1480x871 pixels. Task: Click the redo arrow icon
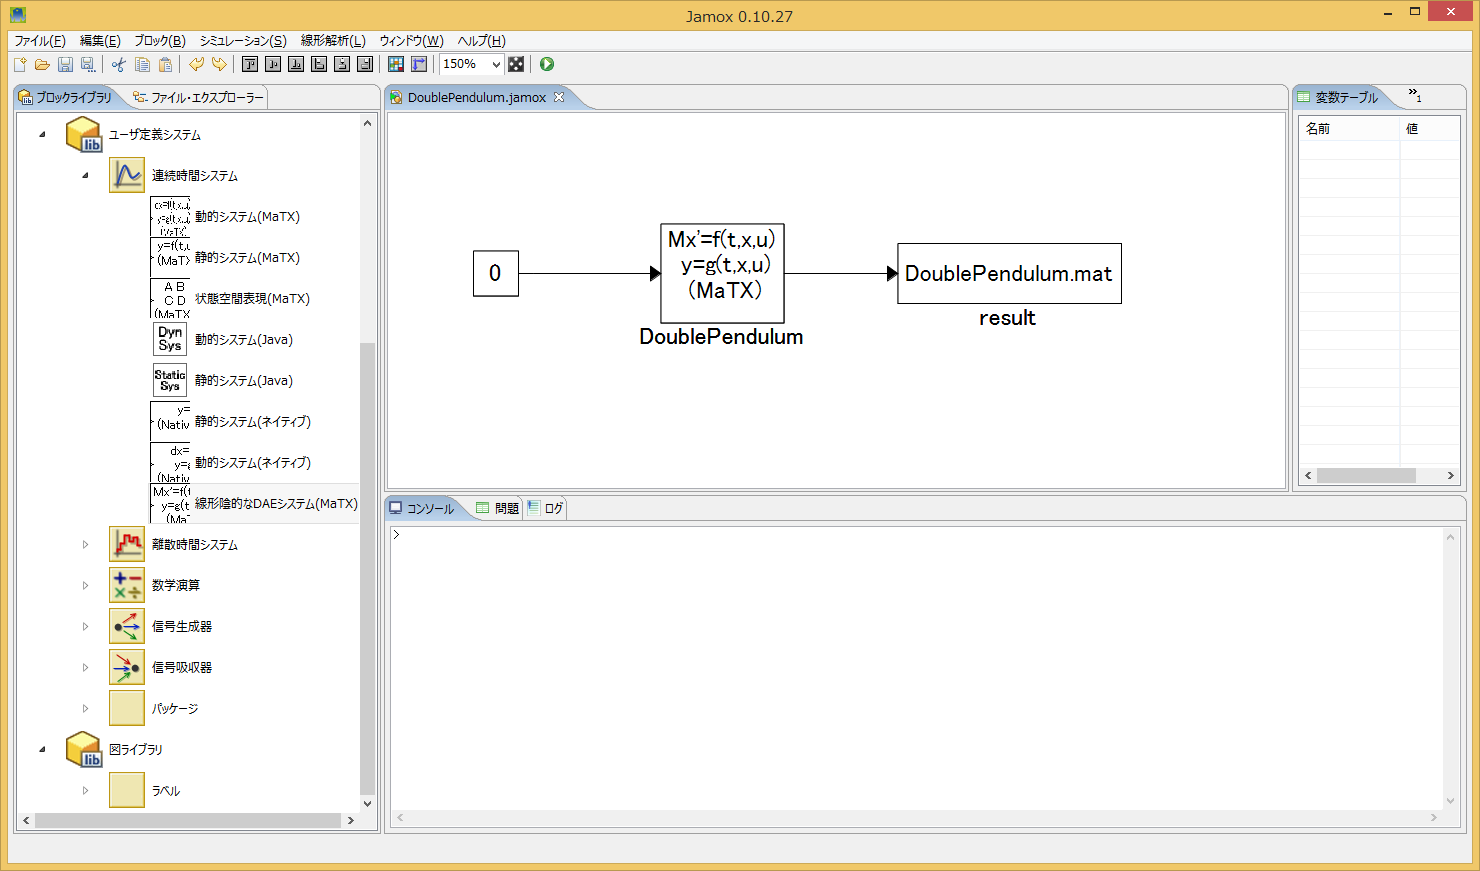219,65
